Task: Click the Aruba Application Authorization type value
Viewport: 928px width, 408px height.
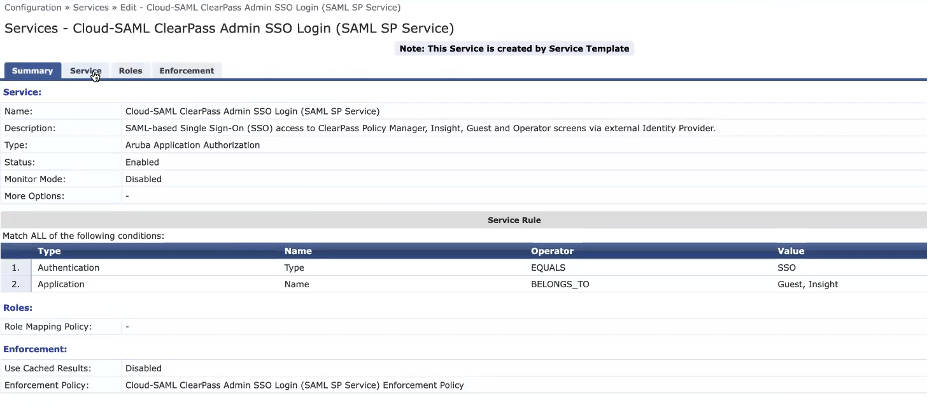Action: click(192, 145)
